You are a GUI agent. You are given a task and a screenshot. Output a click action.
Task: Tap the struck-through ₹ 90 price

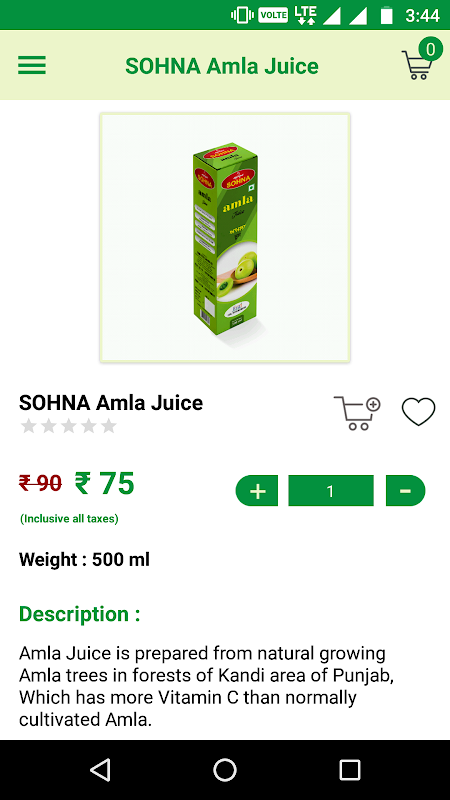pos(40,483)
